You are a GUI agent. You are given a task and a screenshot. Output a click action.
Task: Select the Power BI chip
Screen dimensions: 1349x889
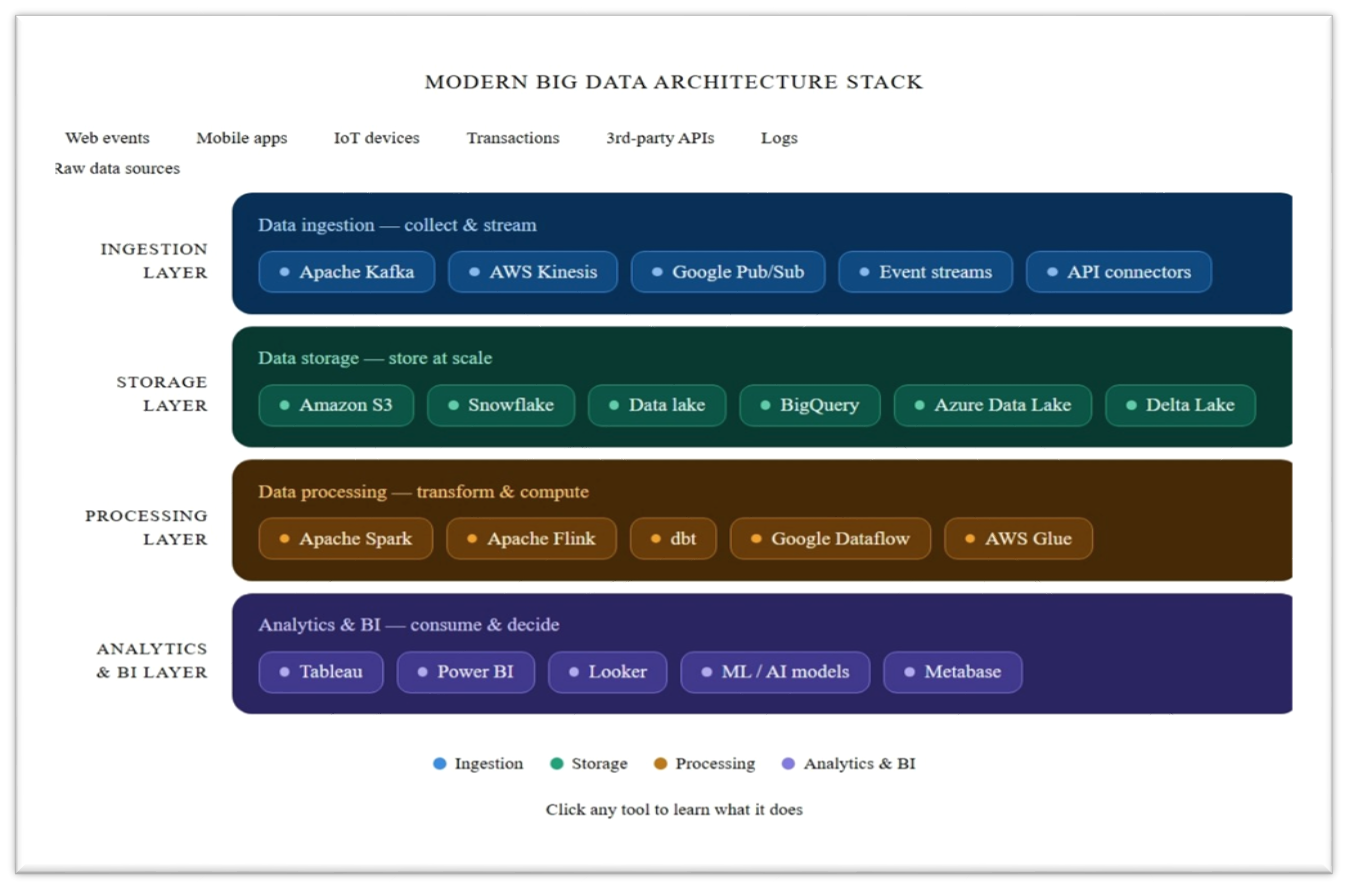pos(465,672)
